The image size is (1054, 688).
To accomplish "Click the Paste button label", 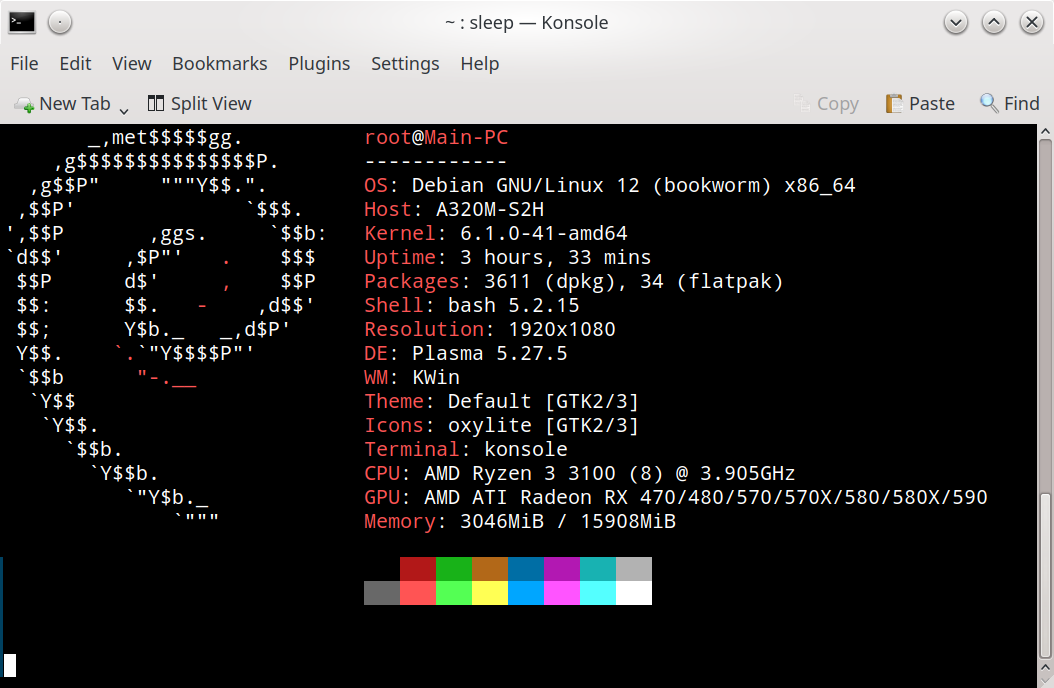I will tap(932, 103).
